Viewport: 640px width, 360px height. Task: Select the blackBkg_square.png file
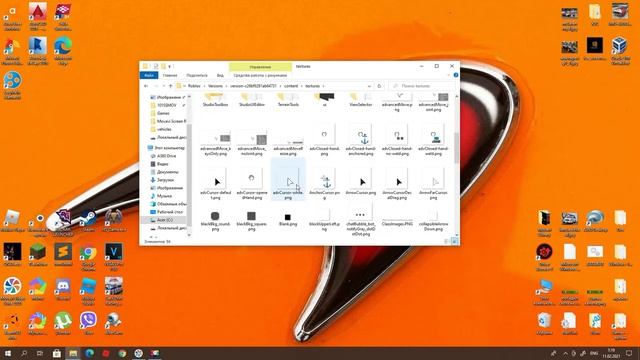tap(251, 220)
